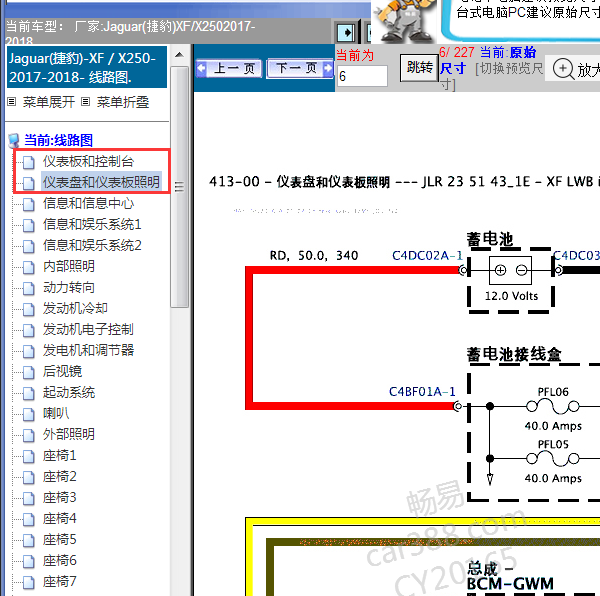The width and height of the screenshot is (600, 596).
Task: Click the 12.0 Volts battery label
Action: point(511,296)
